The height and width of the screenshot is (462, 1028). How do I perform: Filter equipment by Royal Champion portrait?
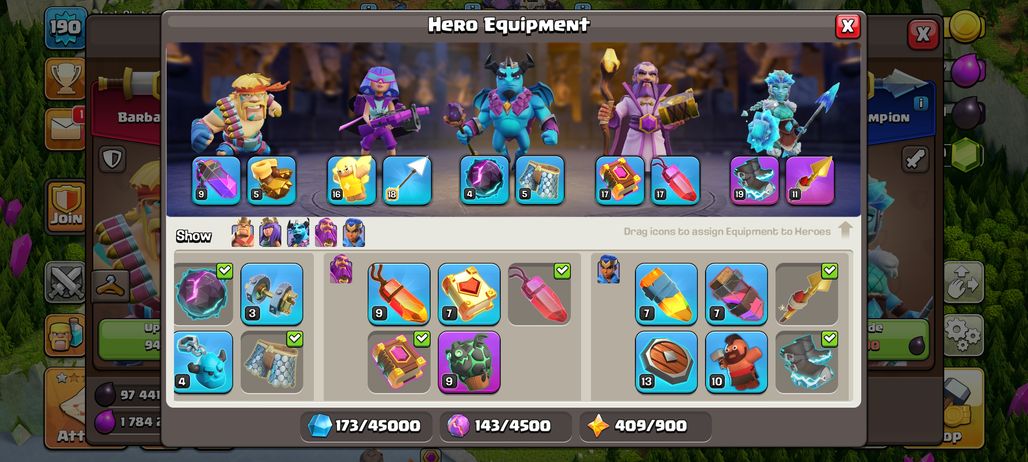pos(353,233)
